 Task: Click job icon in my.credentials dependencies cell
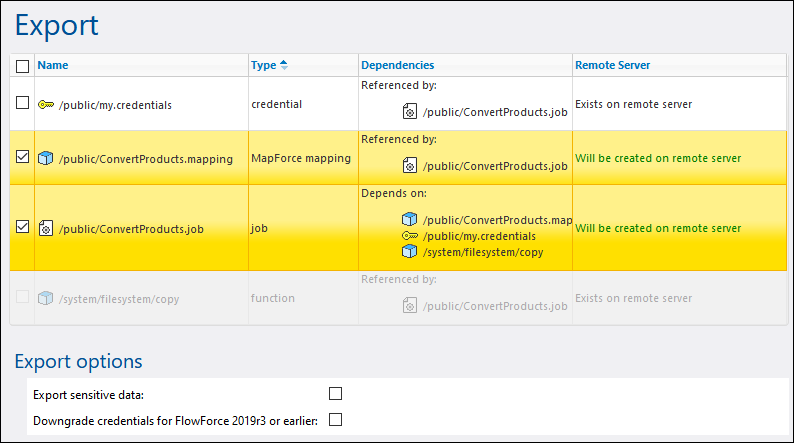pos(409,112)
